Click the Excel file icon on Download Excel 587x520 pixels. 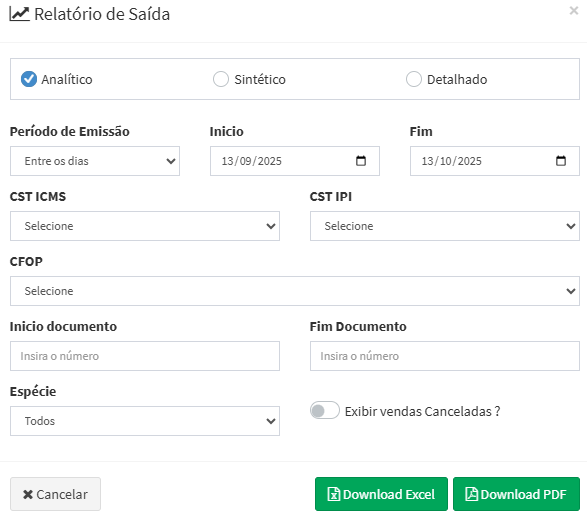click(334, 494)
